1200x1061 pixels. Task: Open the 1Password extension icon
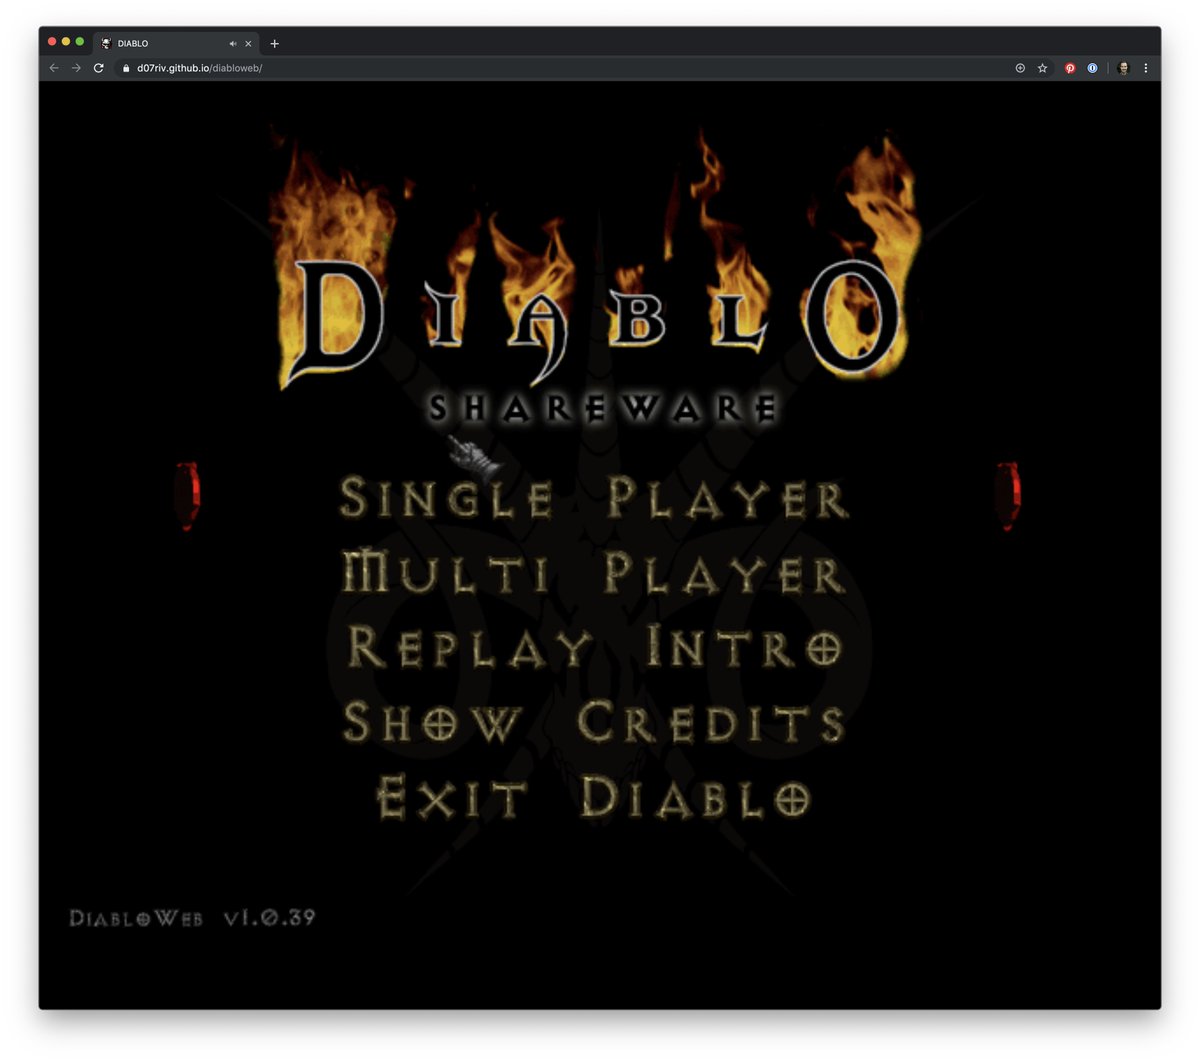[1092, 68]
